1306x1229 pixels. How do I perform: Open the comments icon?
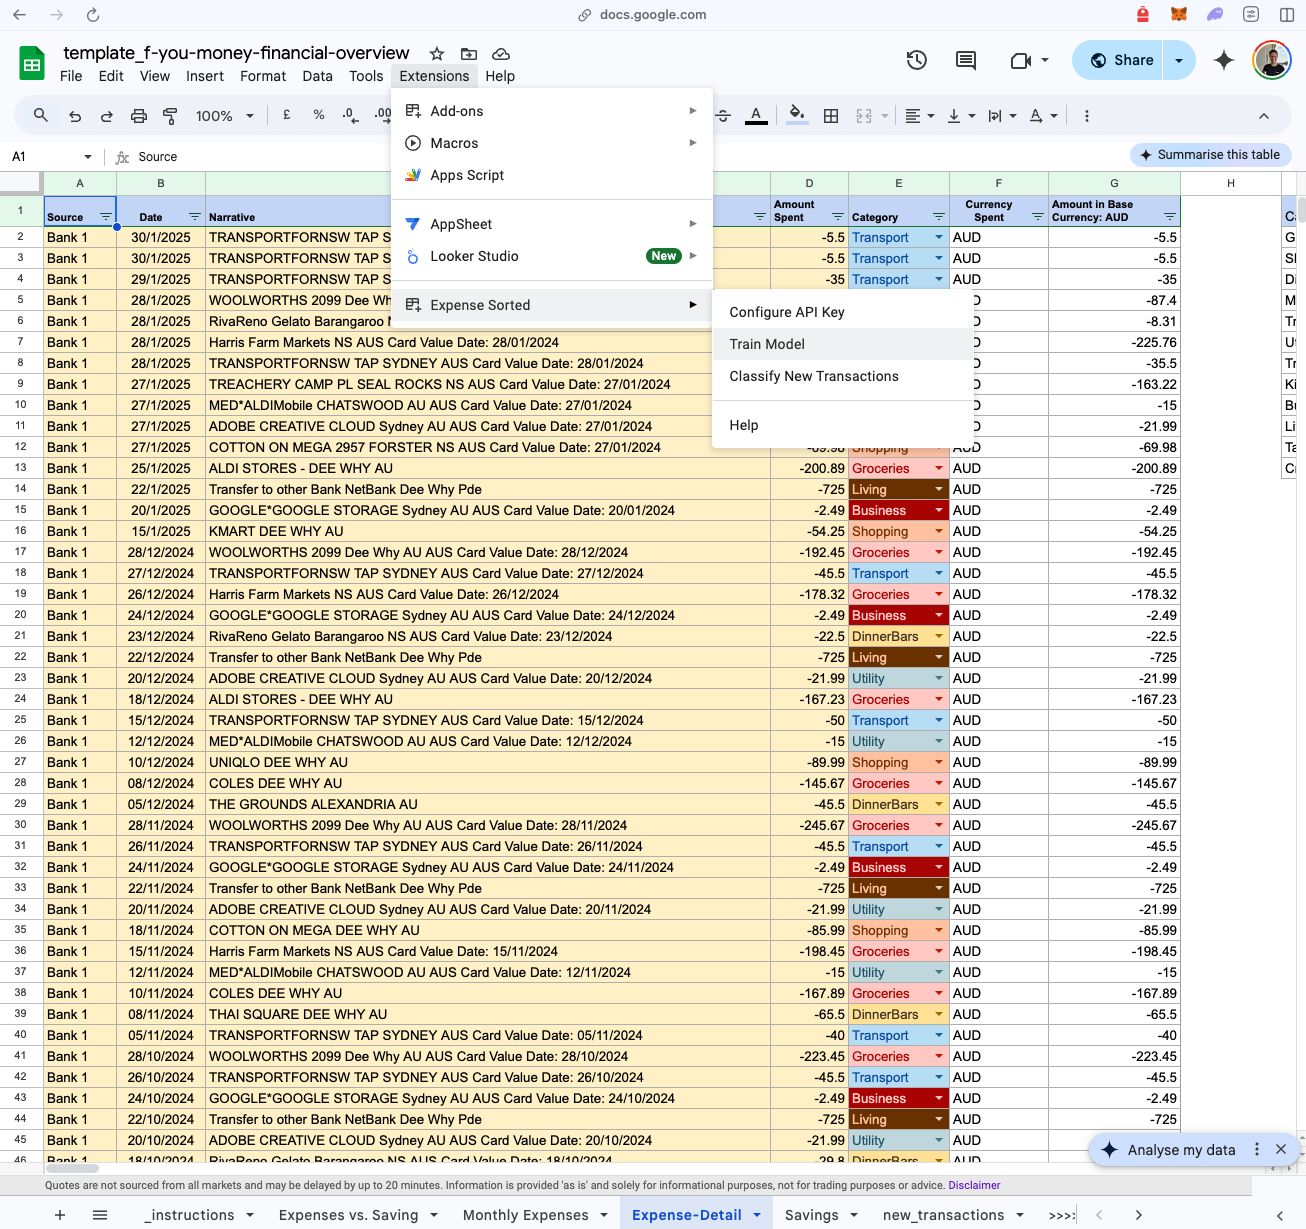(x=966, y=60)
